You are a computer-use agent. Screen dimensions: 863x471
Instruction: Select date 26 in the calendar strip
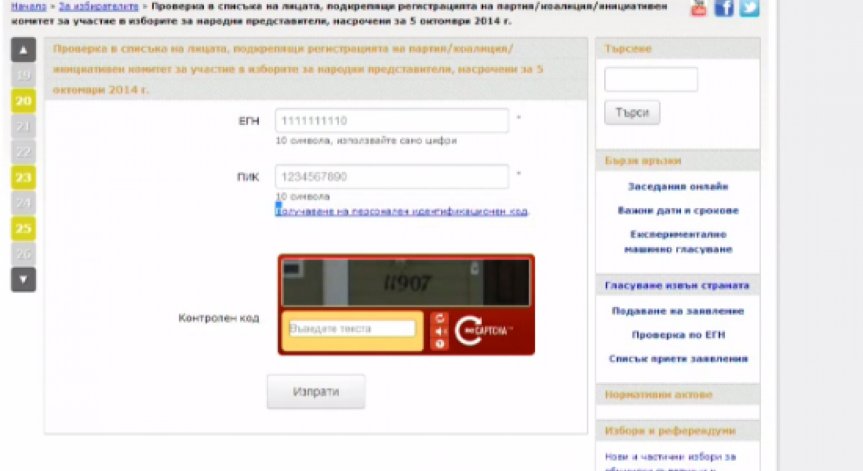click(x=23, y=254)
